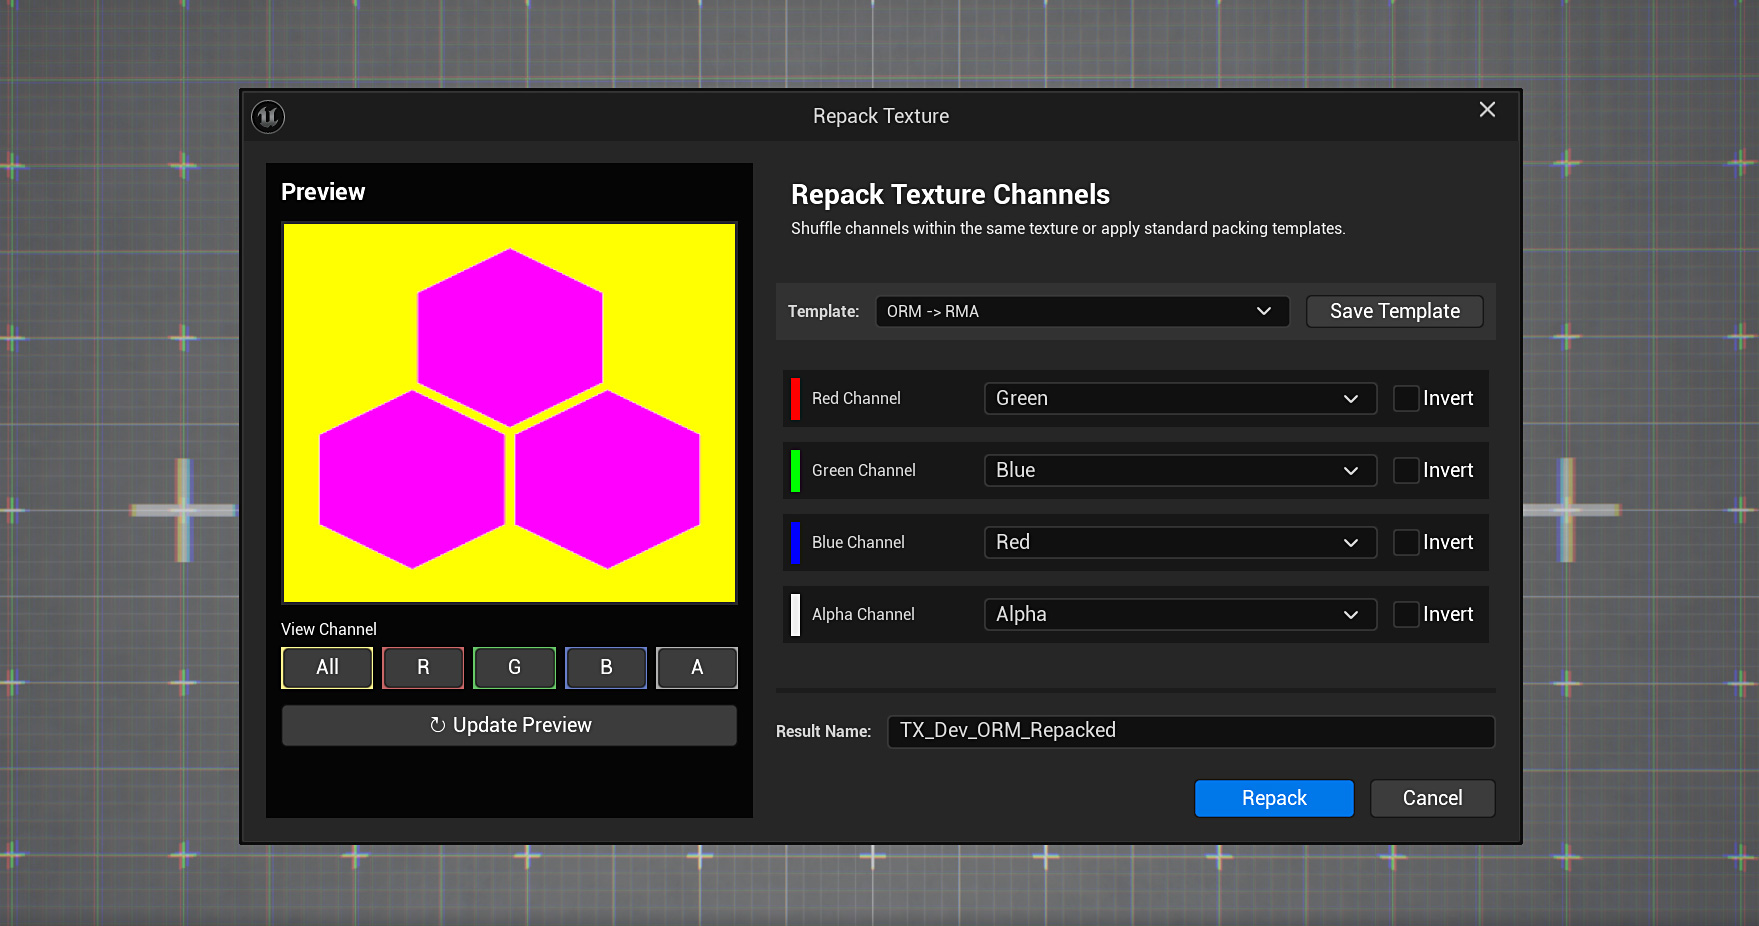Click the TX_Dev_ORM_Repacked result name field
Viewport: 1759px width, 926px height.
[x=1190, y=731]
